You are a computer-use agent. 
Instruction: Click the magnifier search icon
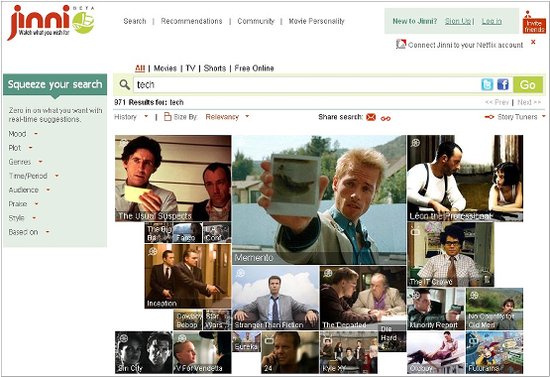tap(124, 85)
